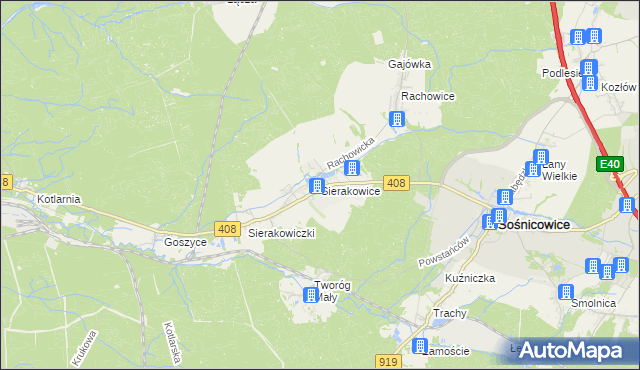The height and width of the screenshot is (370, 640).
Task: Select the left building icon of the top-right pair
Action: (578, 37)
